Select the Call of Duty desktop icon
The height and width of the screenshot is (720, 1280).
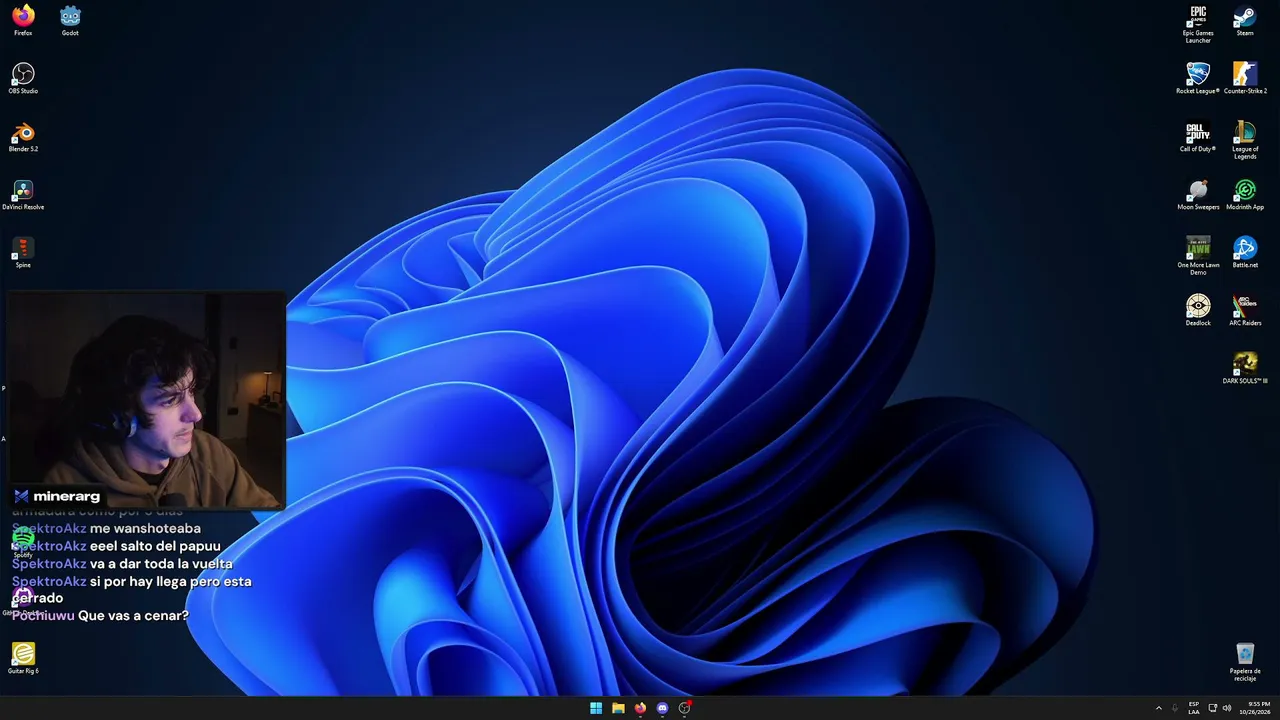pyautogui.click(x=1198, y=136)
